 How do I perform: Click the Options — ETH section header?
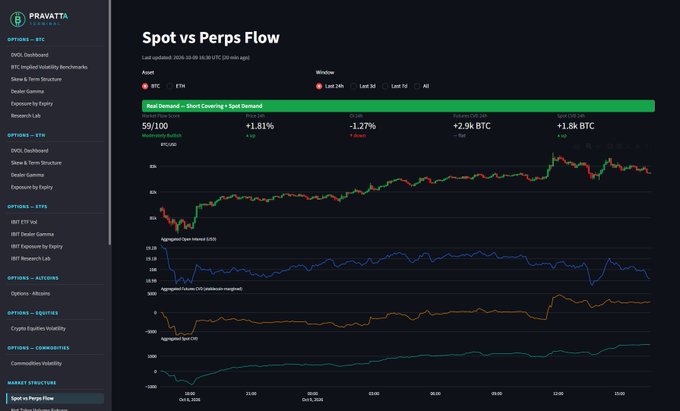tap(26, 135)
